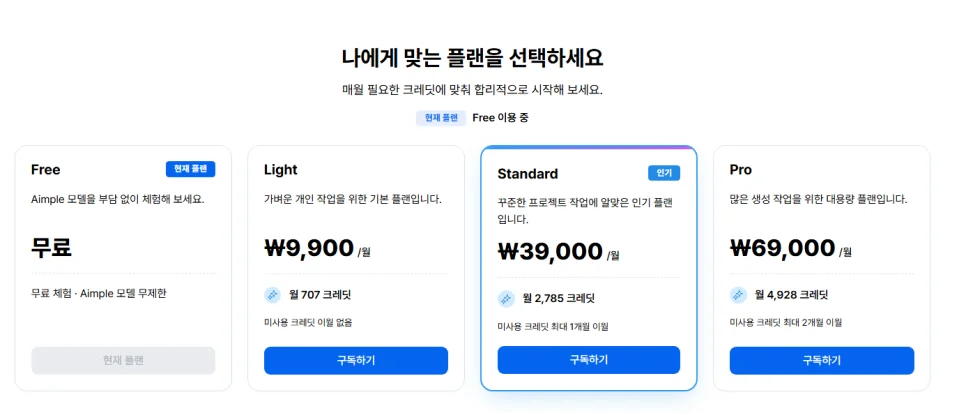Click the ₩69,000 monthly price
Screen dimensions: 966x413
tap(791, 248)
